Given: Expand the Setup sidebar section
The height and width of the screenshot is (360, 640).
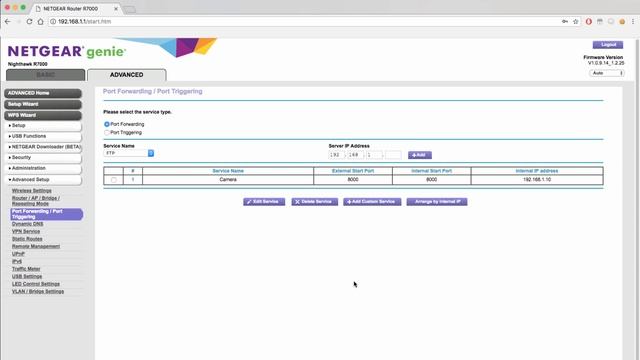Looking at the screenshot, I should coord(43,126).
